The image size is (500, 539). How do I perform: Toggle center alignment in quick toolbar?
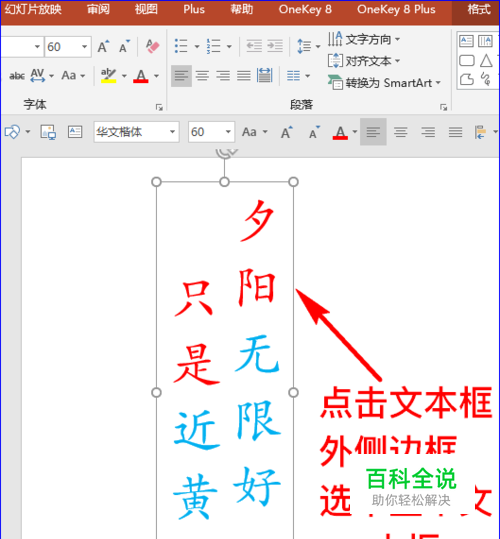(400, 132)
